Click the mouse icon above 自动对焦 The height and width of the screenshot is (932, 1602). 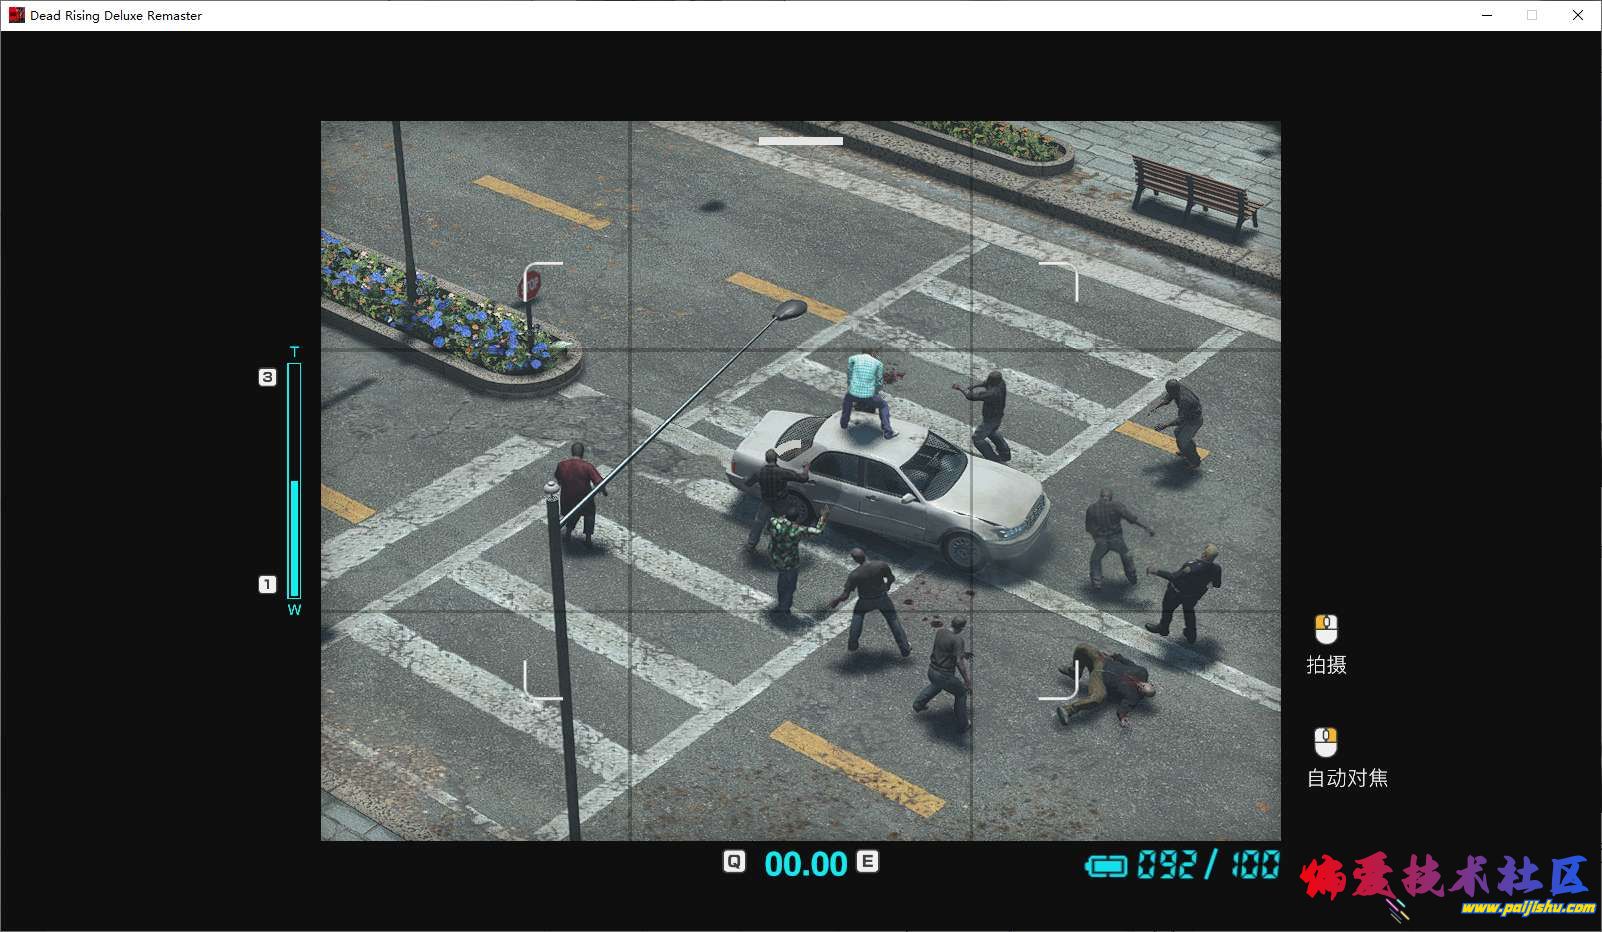tap(1326, 742)
